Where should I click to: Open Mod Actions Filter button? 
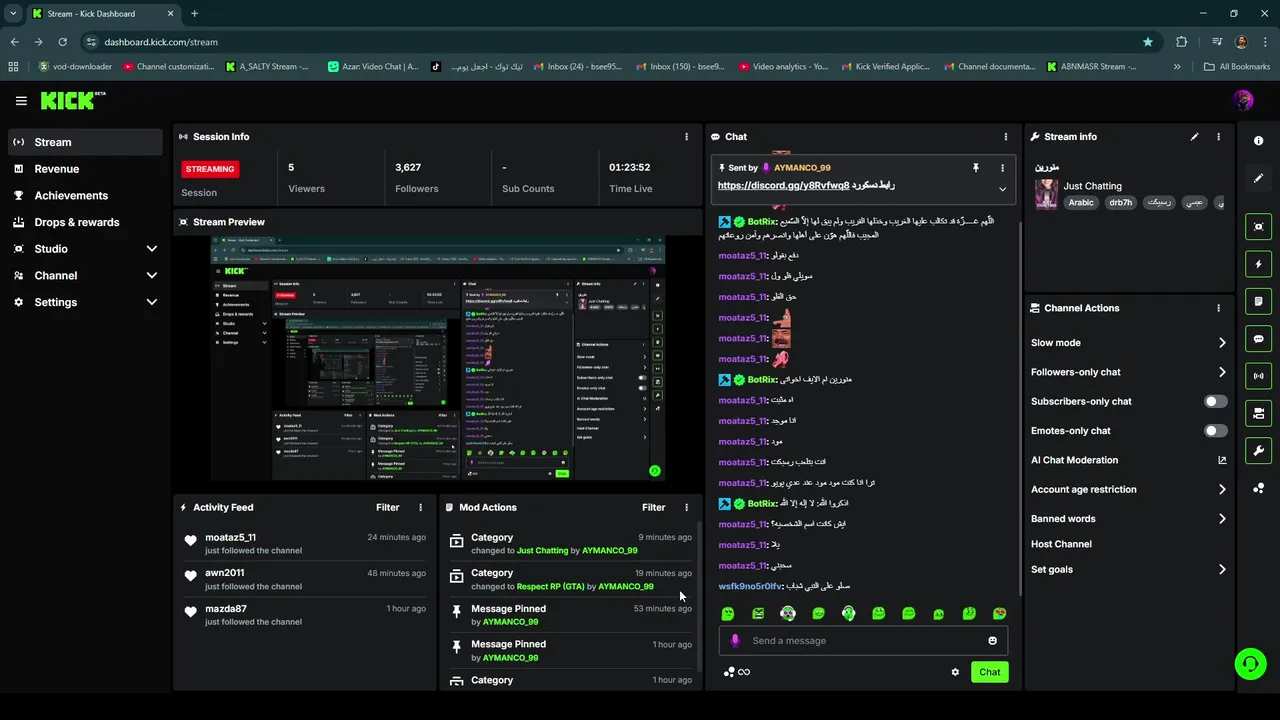pyautogui.click(x=653, y=508)
